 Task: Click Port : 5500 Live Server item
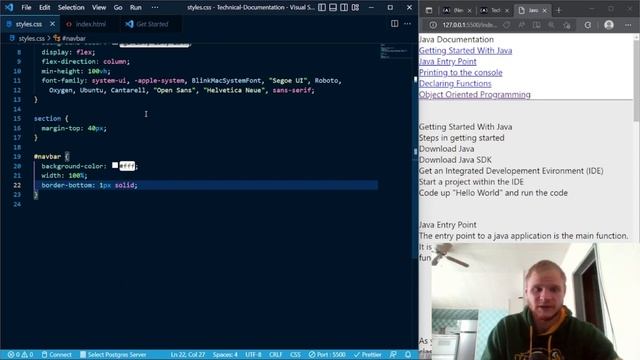click(x=327, y=355)
